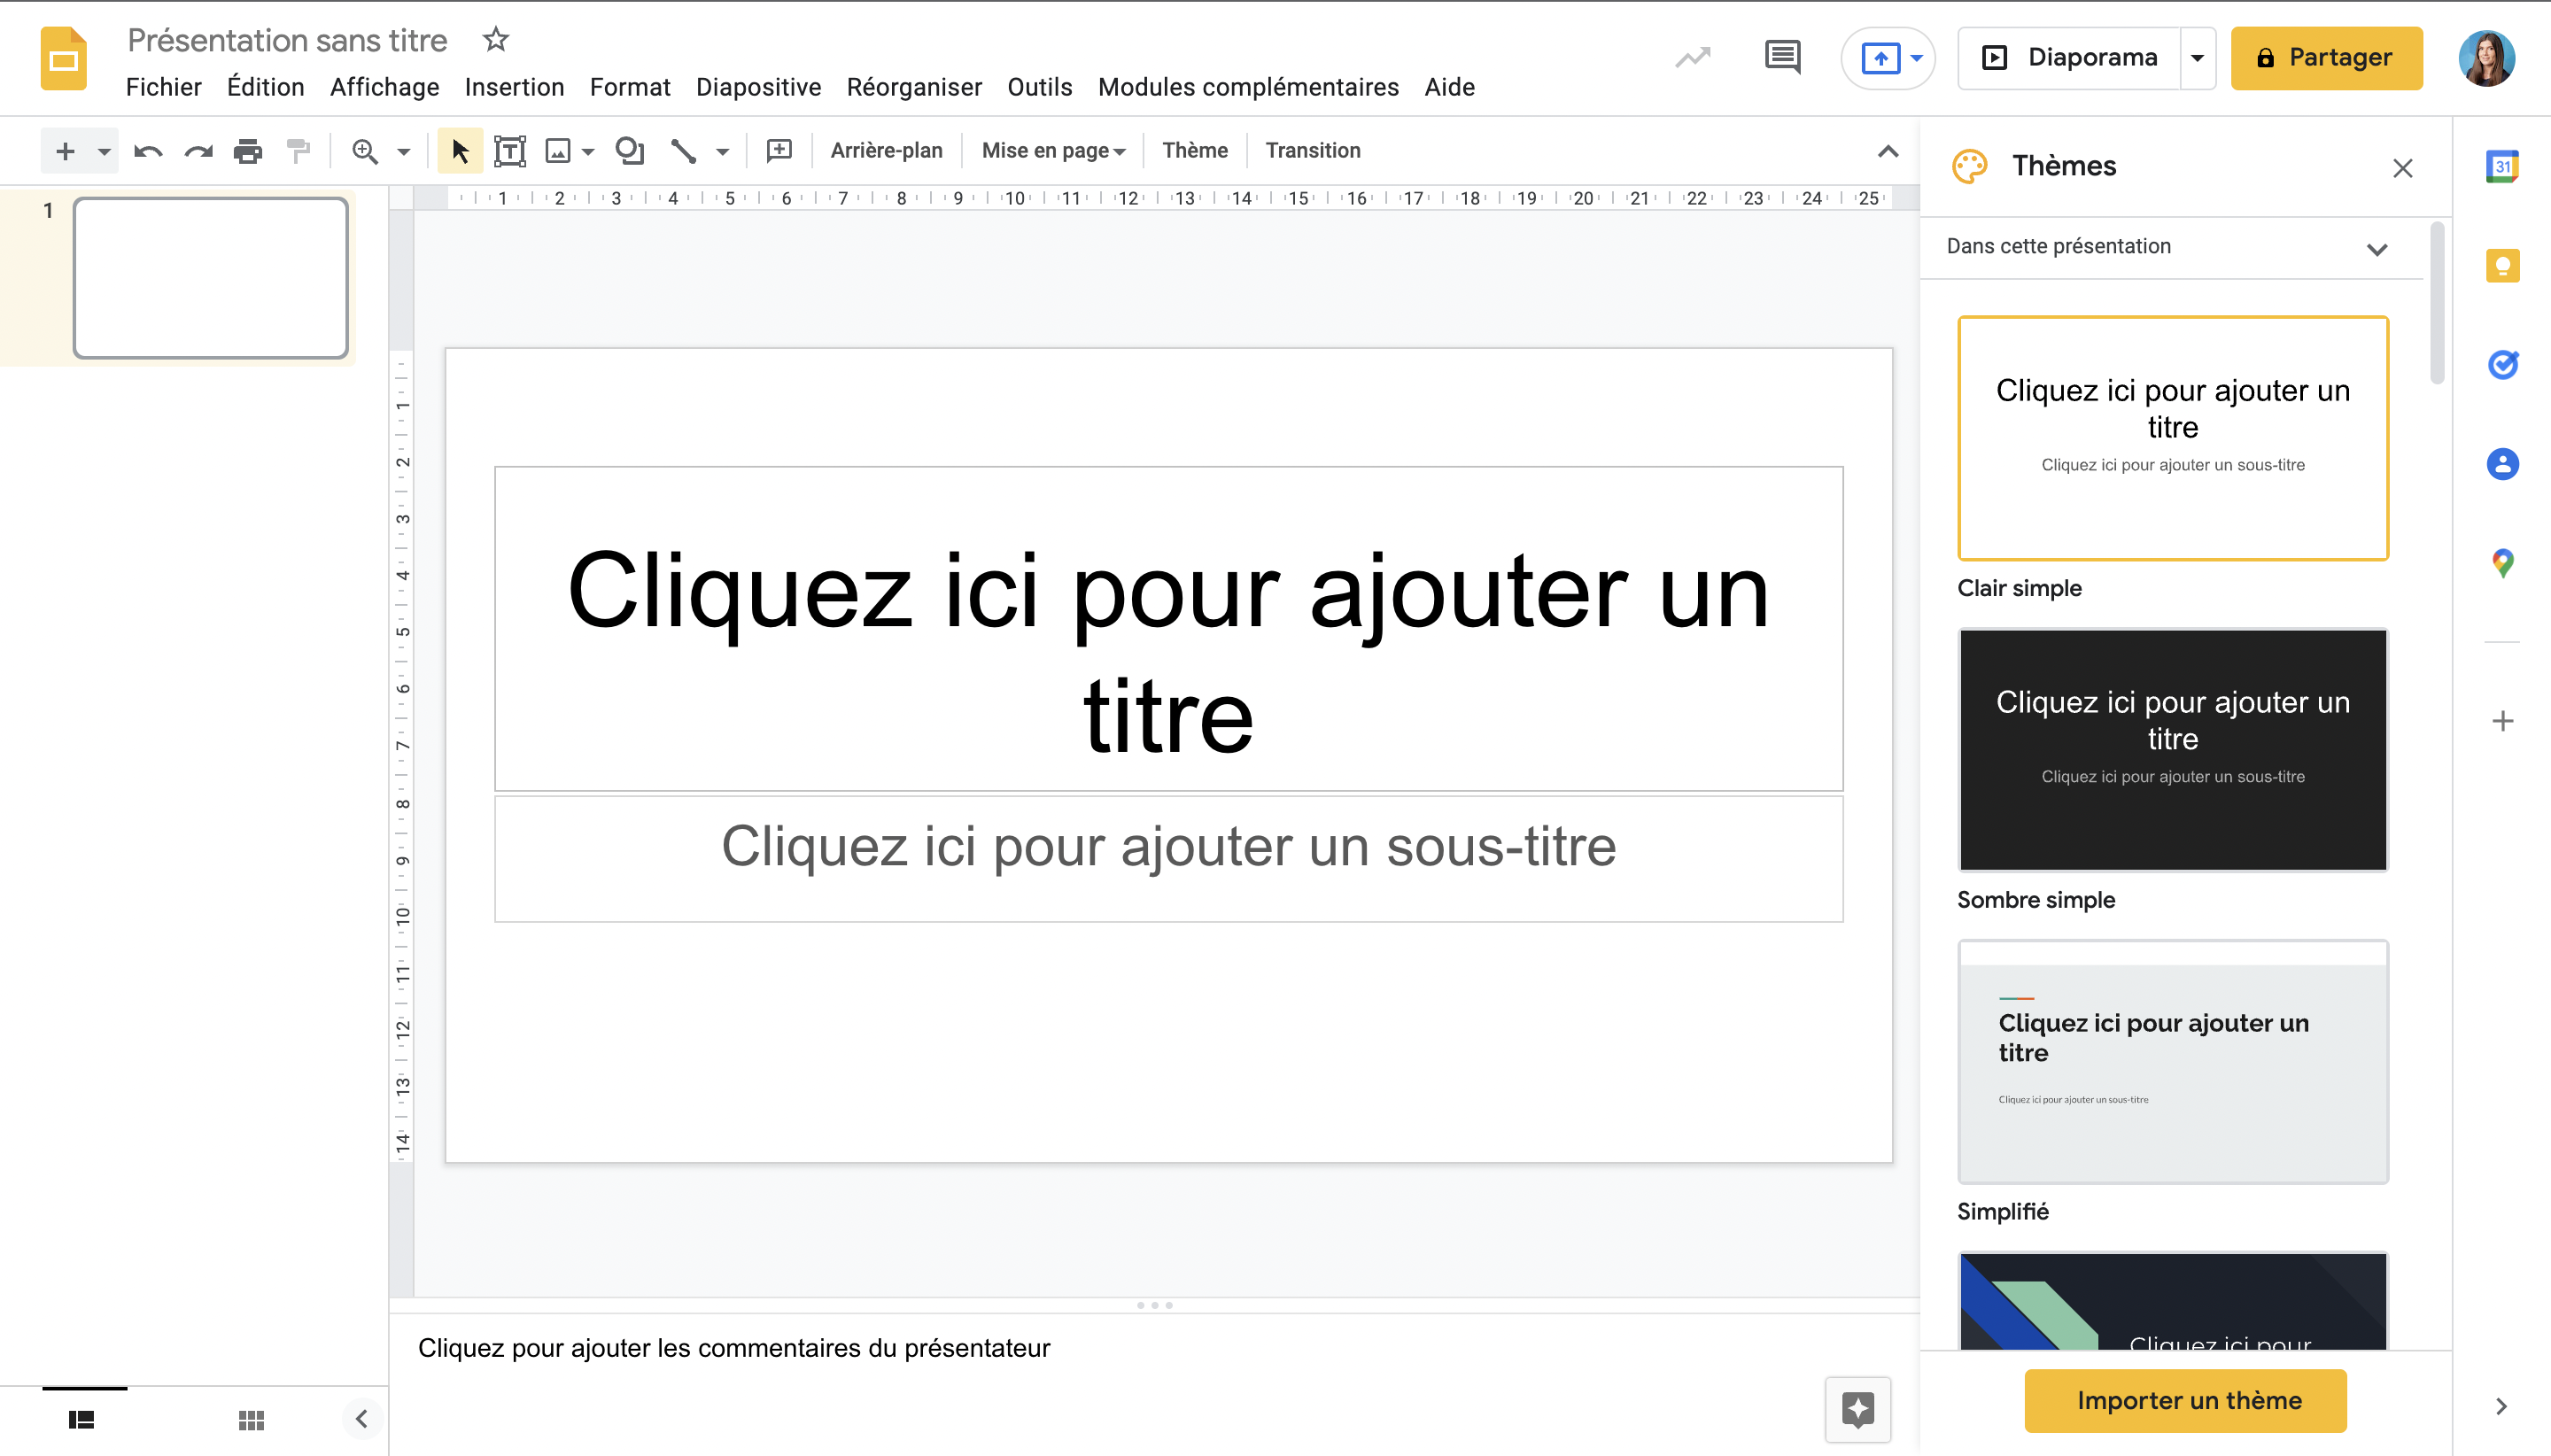Open line type dropdown arrow

coord(723,152)
